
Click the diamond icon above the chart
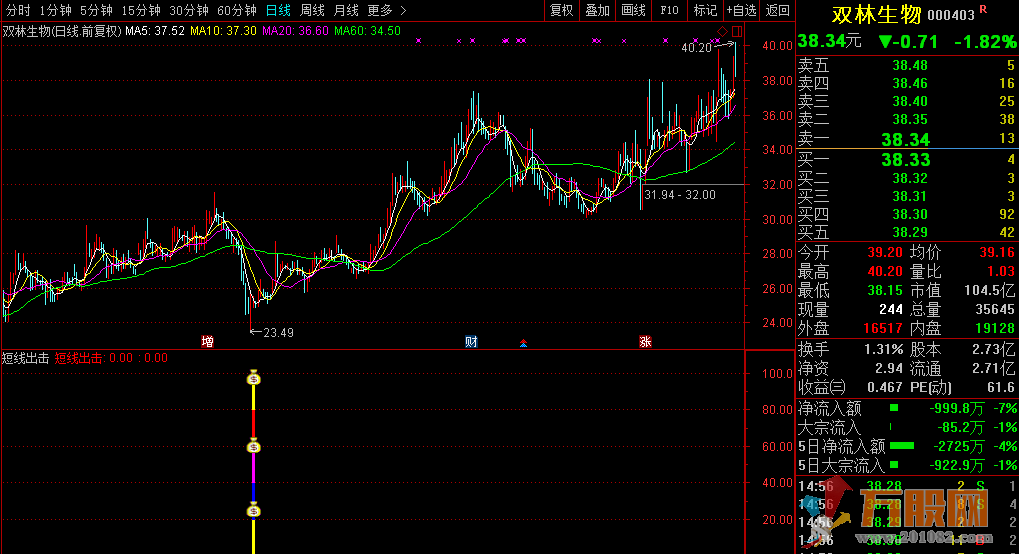pos(722,31)
